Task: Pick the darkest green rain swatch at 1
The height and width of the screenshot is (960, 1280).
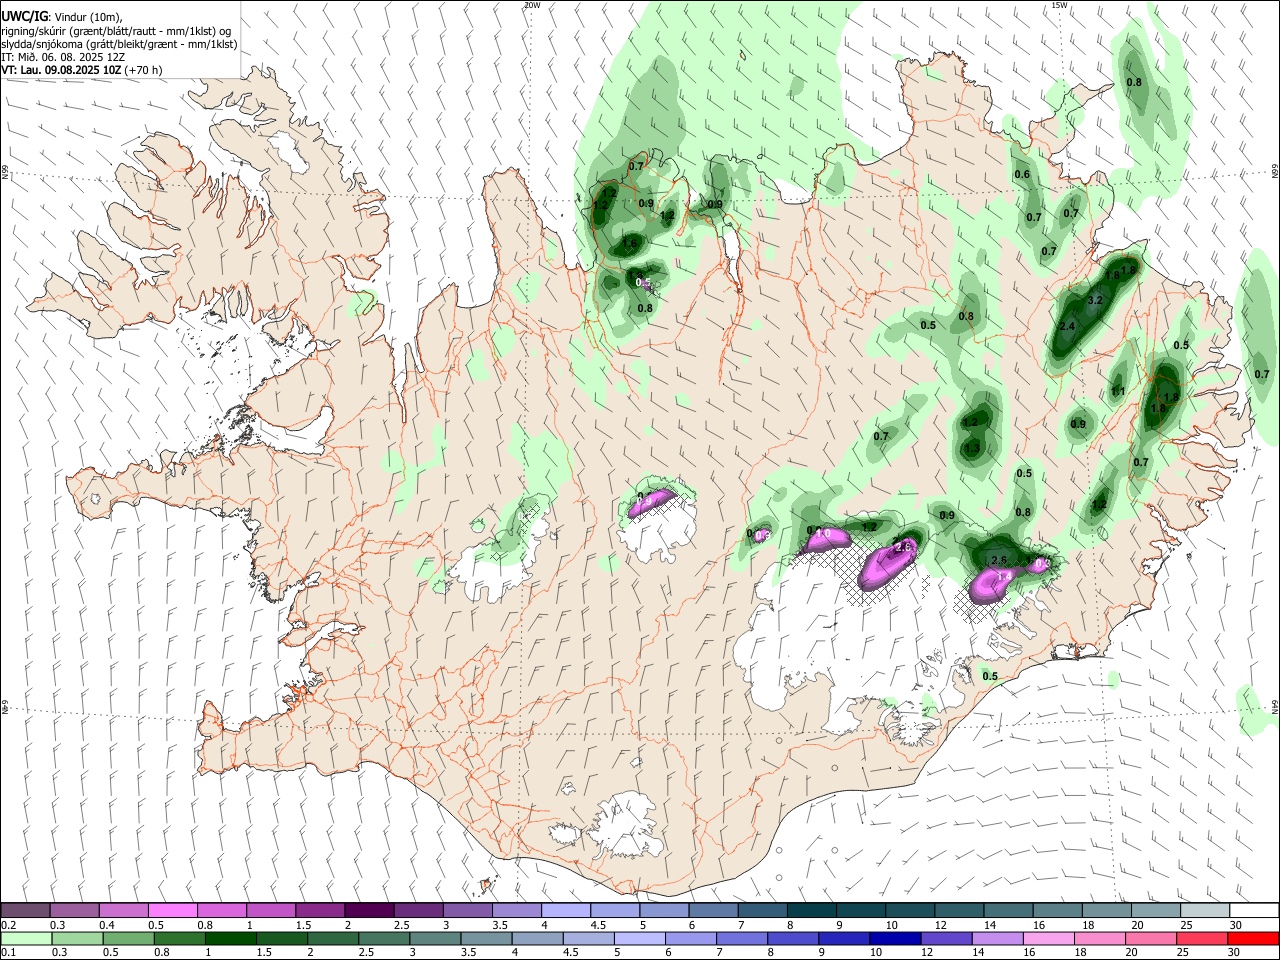Action: click(230, 938)
